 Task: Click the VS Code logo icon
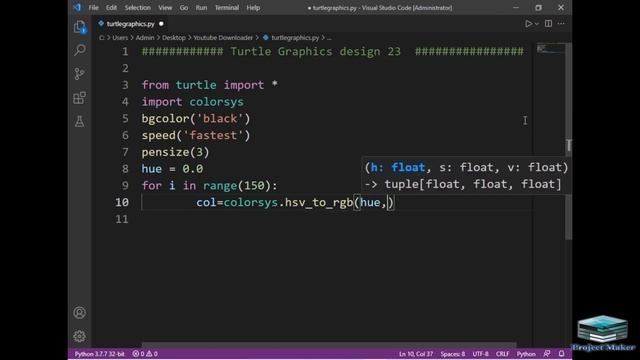pyautogui.click(x=77, y=7)
